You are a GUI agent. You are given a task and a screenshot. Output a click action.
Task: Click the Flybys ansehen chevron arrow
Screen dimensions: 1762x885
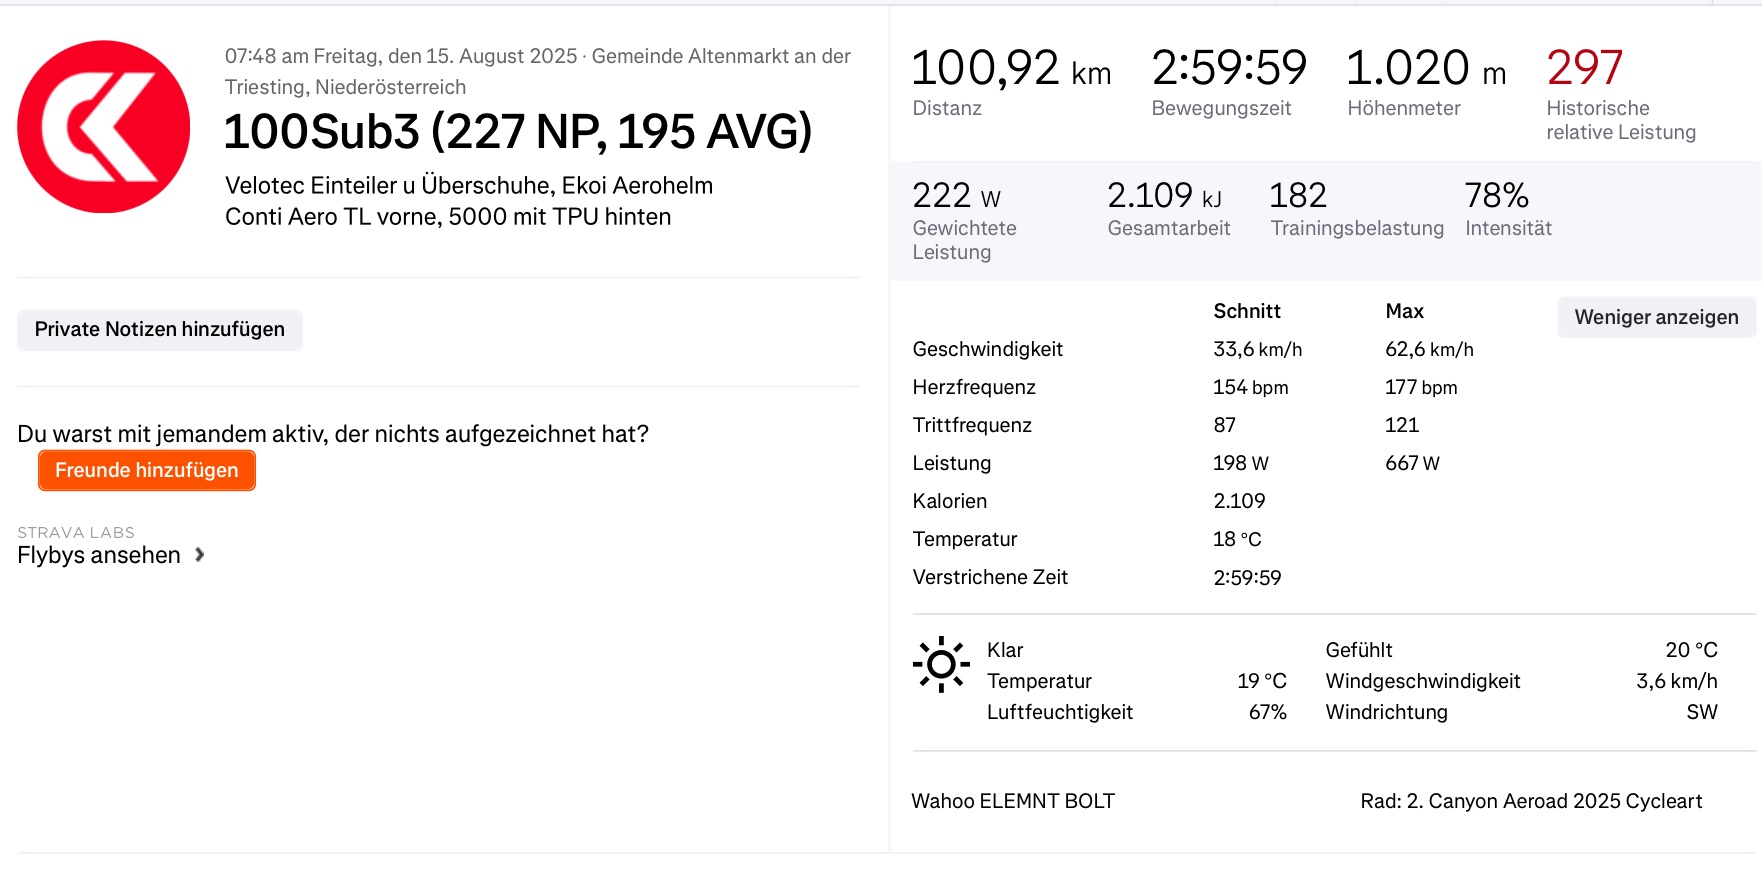(200, 555)
